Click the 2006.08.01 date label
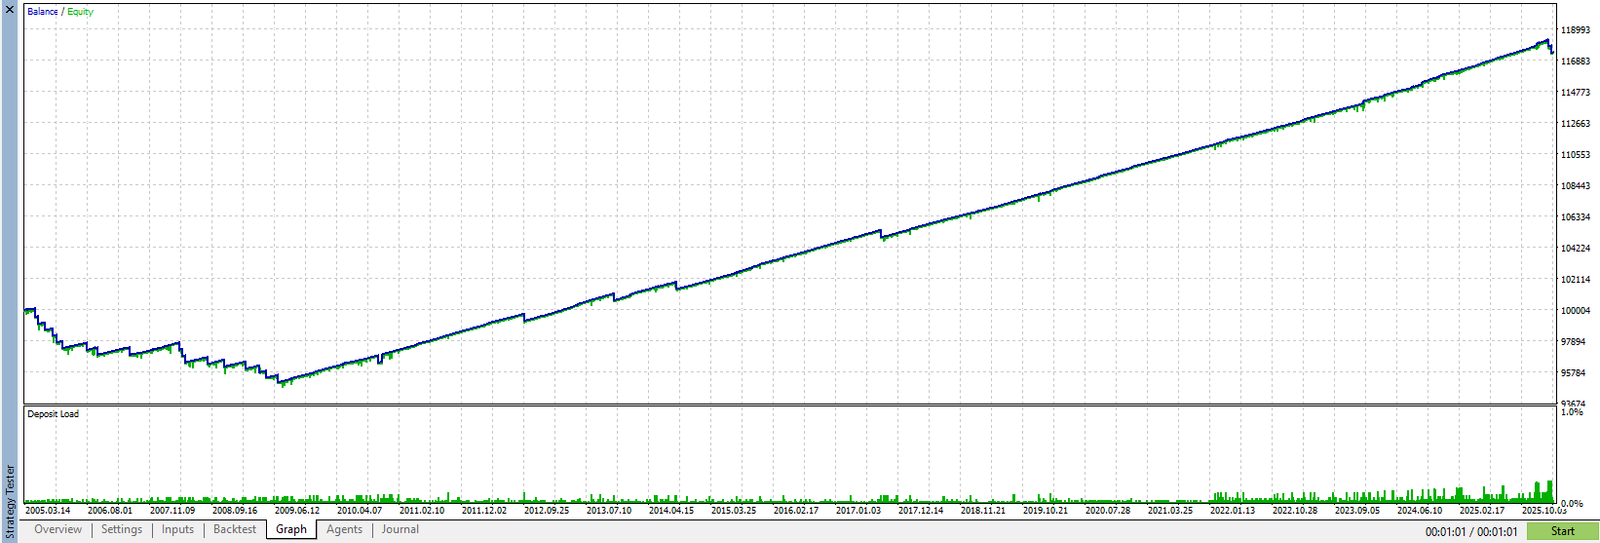This screenshot has width=1600, height=543. [110, 511]
